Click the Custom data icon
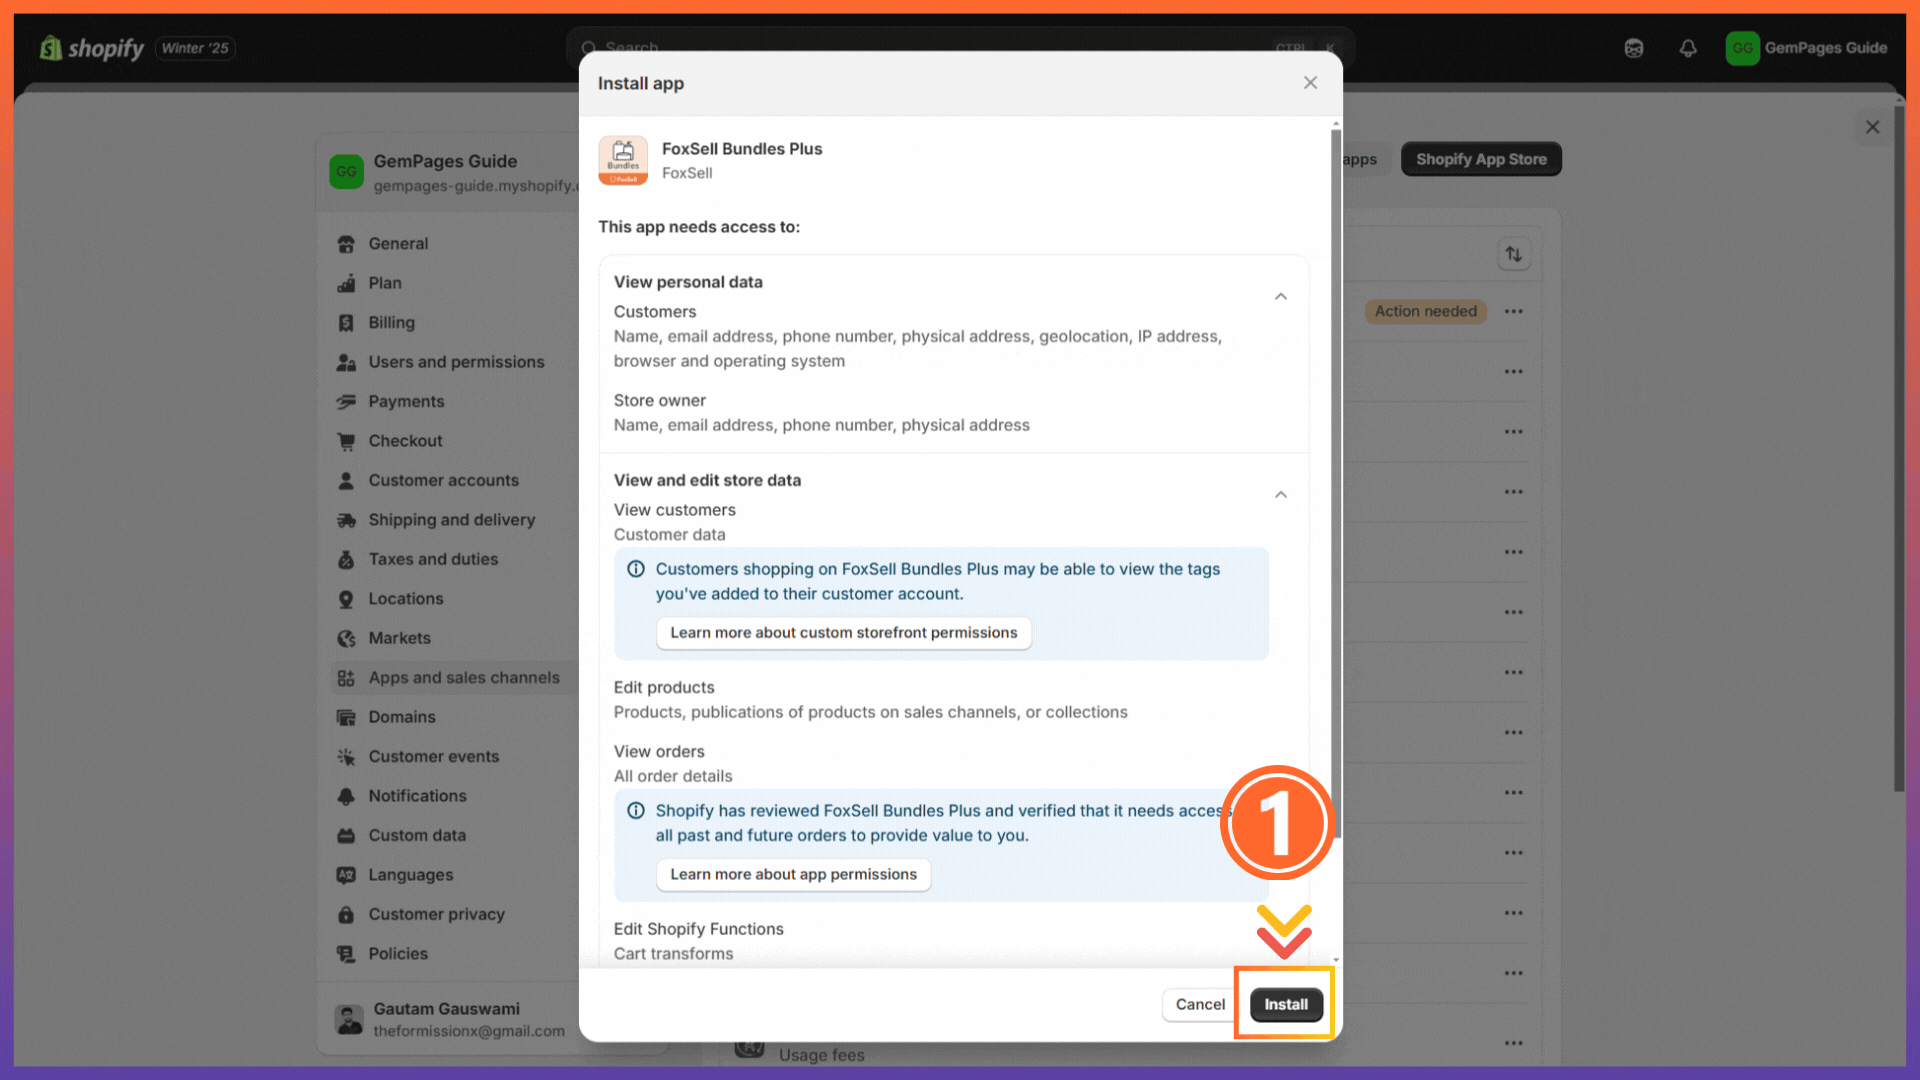Viewport: 1920px width, 1080px height. point(346,835)
